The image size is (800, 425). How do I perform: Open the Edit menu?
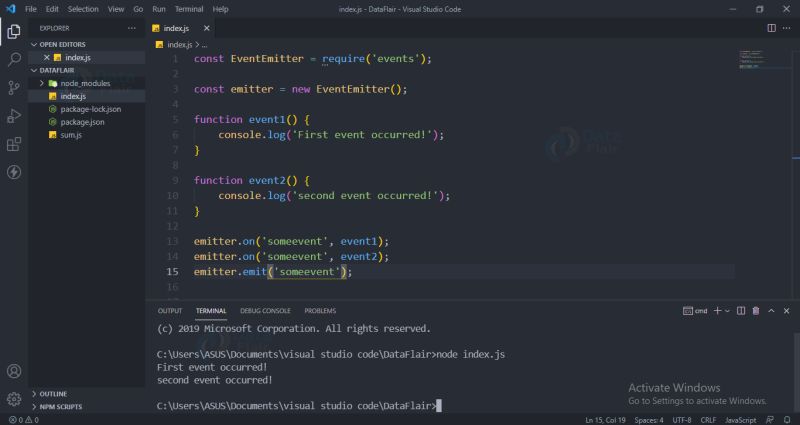tap(52, 9)
